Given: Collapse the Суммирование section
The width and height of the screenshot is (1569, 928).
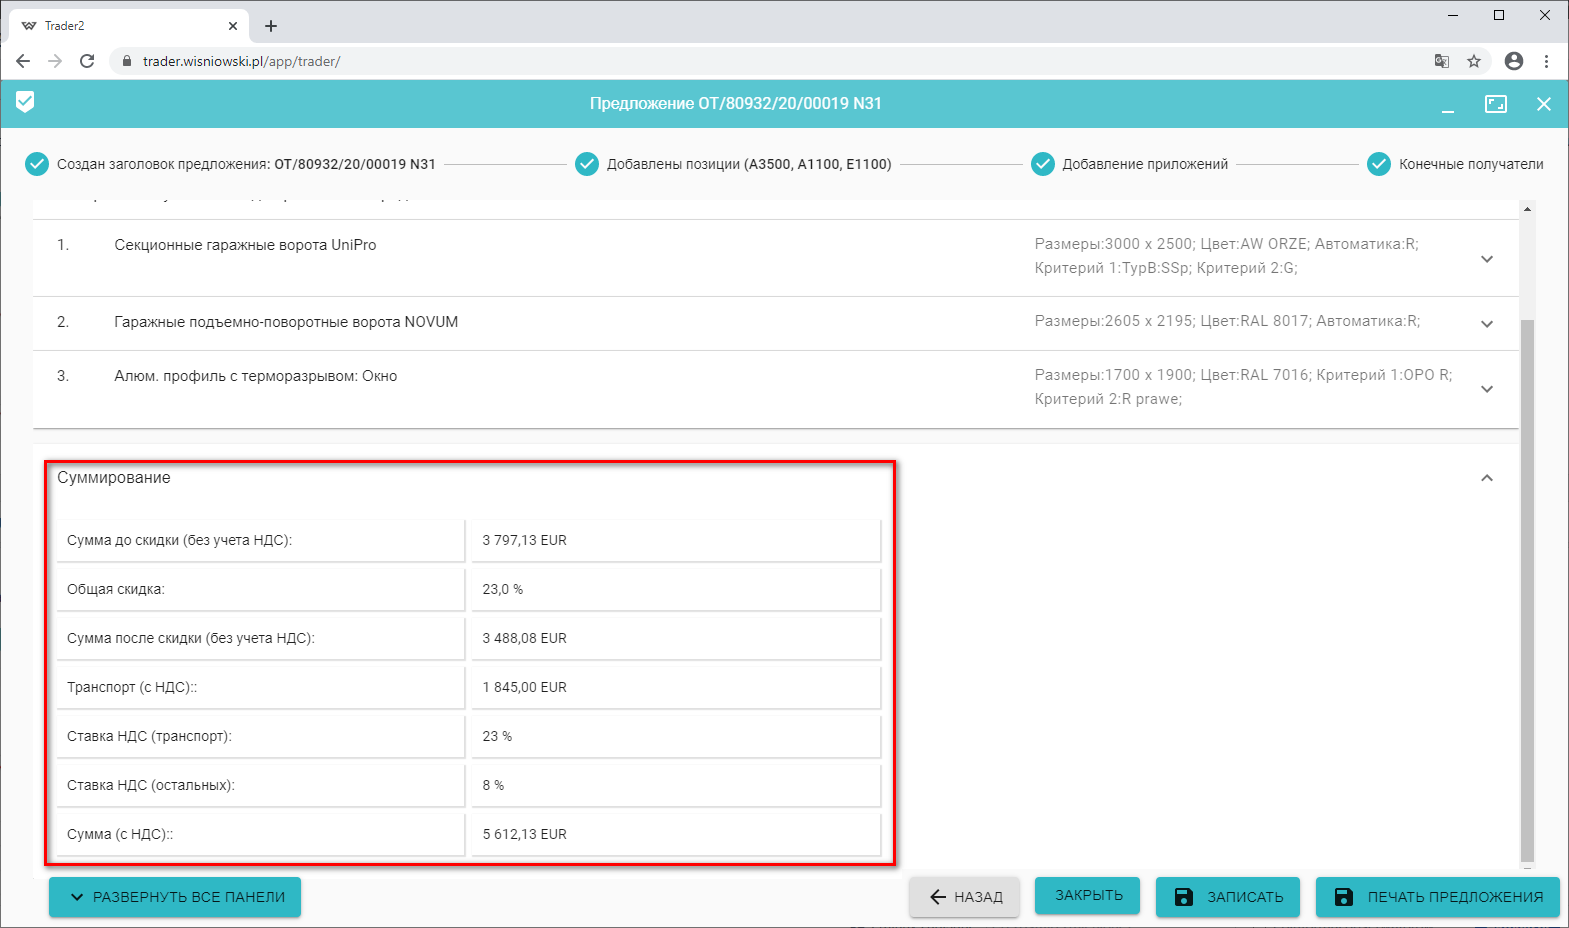Looking at the screenshot, I should coord(1486,478).
